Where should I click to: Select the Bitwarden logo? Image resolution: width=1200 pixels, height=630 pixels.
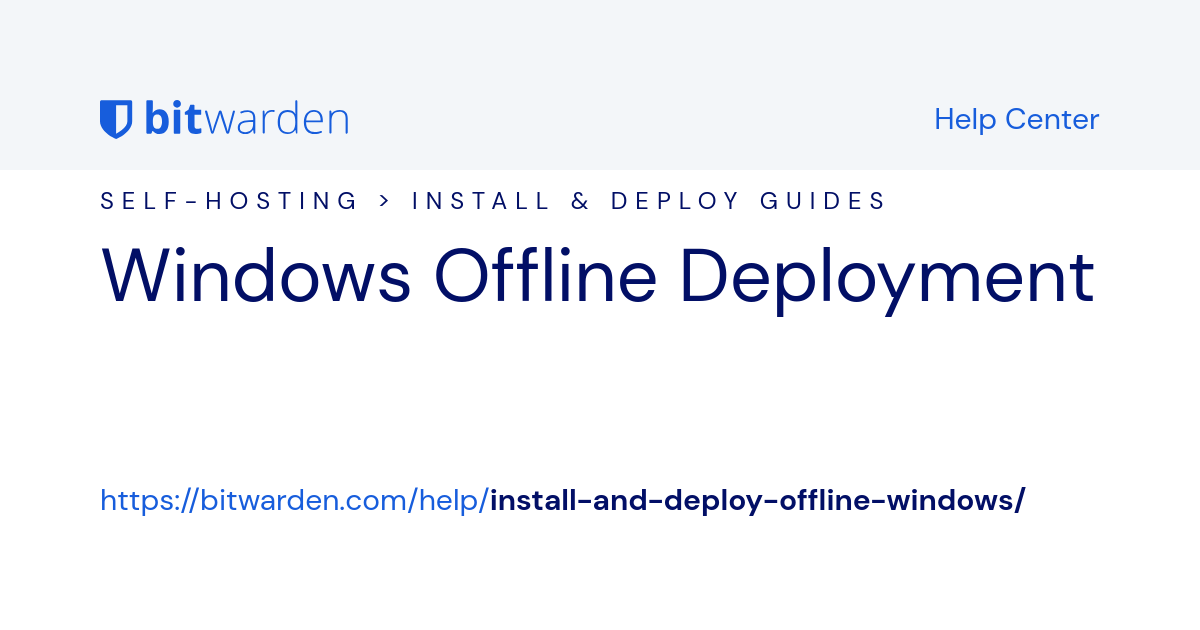coord(224,117)
